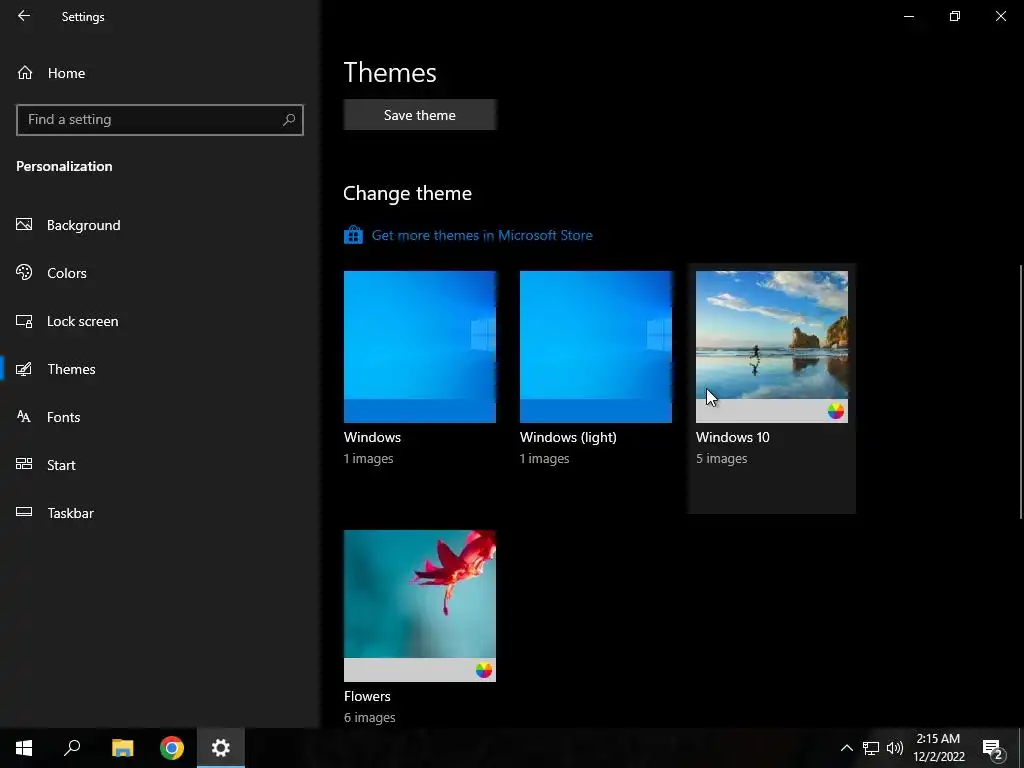Open the network status tray icon

(871, 748)
